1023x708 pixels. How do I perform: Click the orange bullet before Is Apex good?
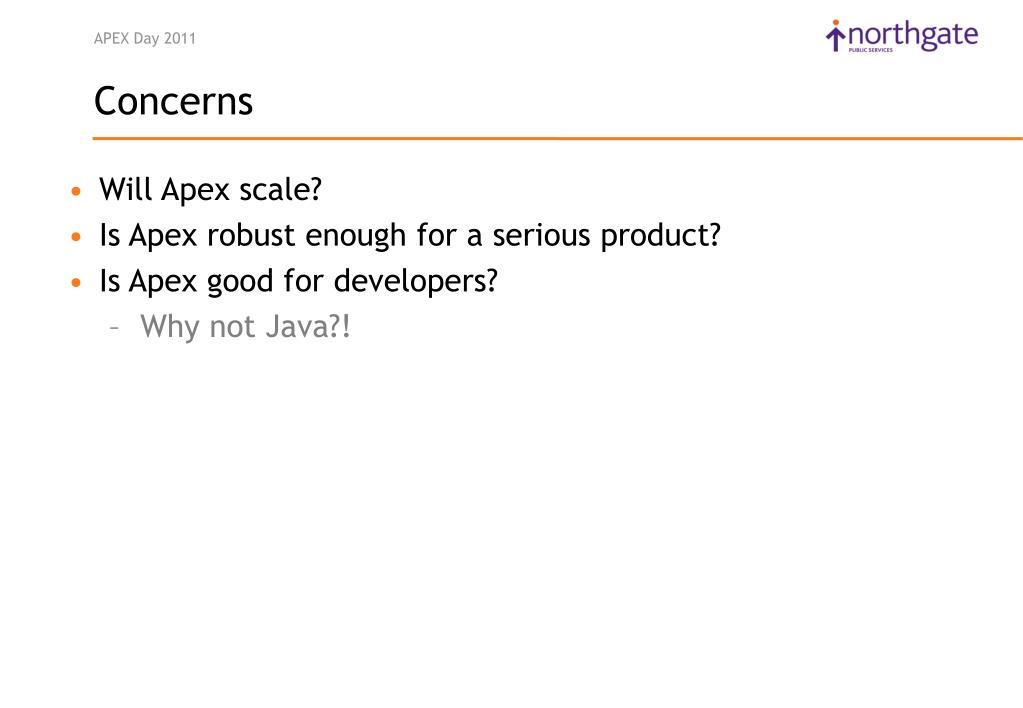tap(76, 283)
